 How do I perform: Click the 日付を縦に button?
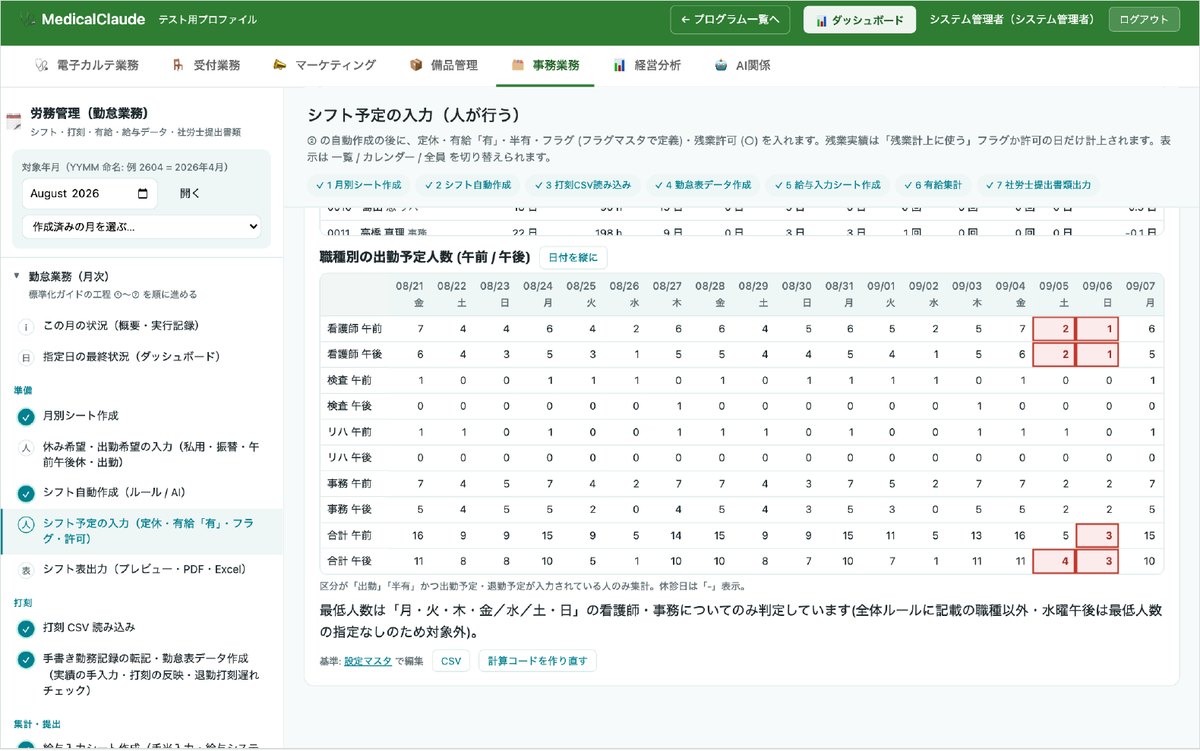tap(573, 258)
